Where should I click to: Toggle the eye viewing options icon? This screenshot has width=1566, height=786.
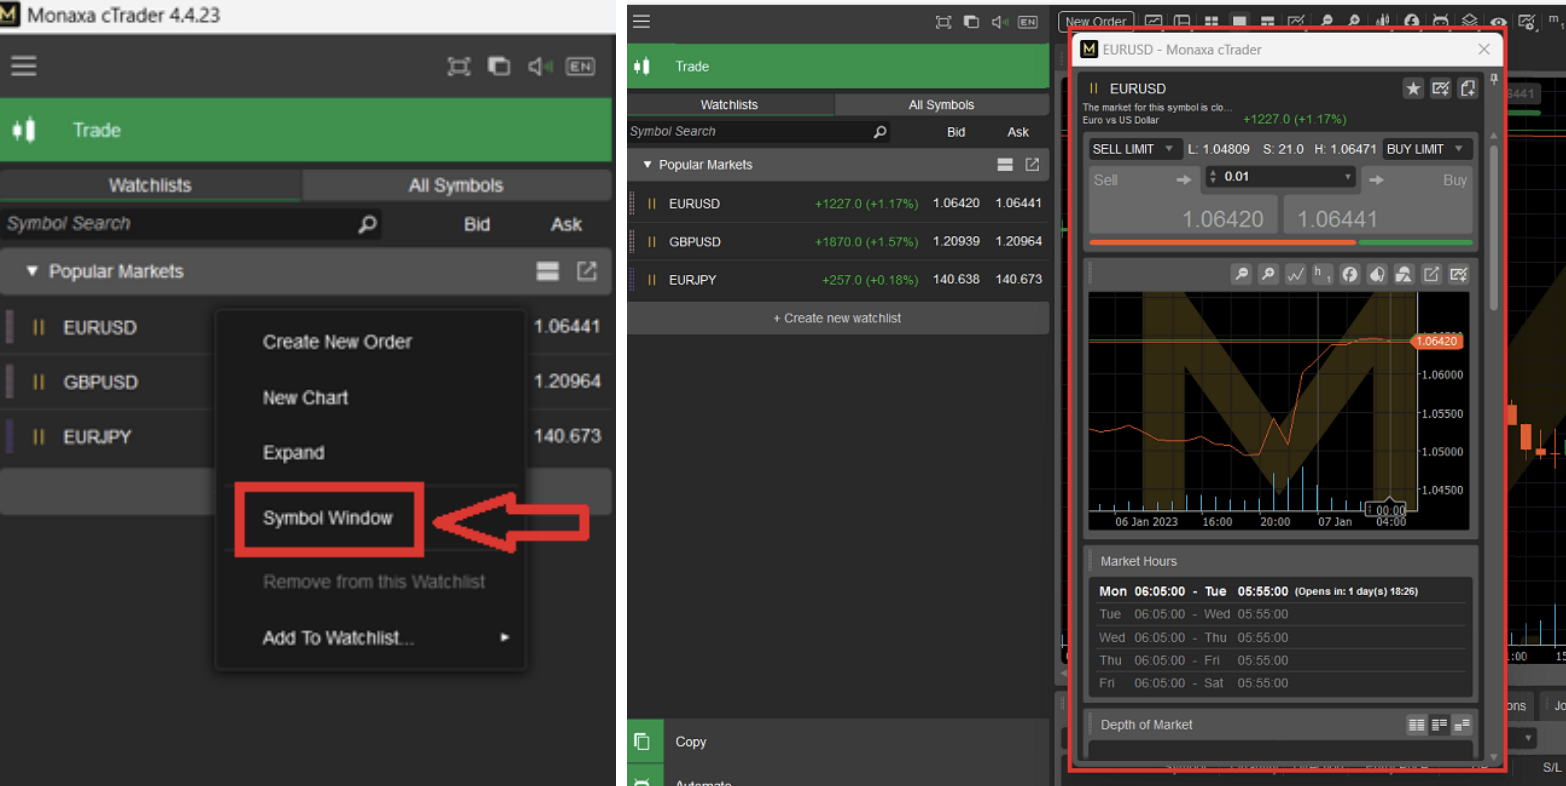tap(1498, 21)
